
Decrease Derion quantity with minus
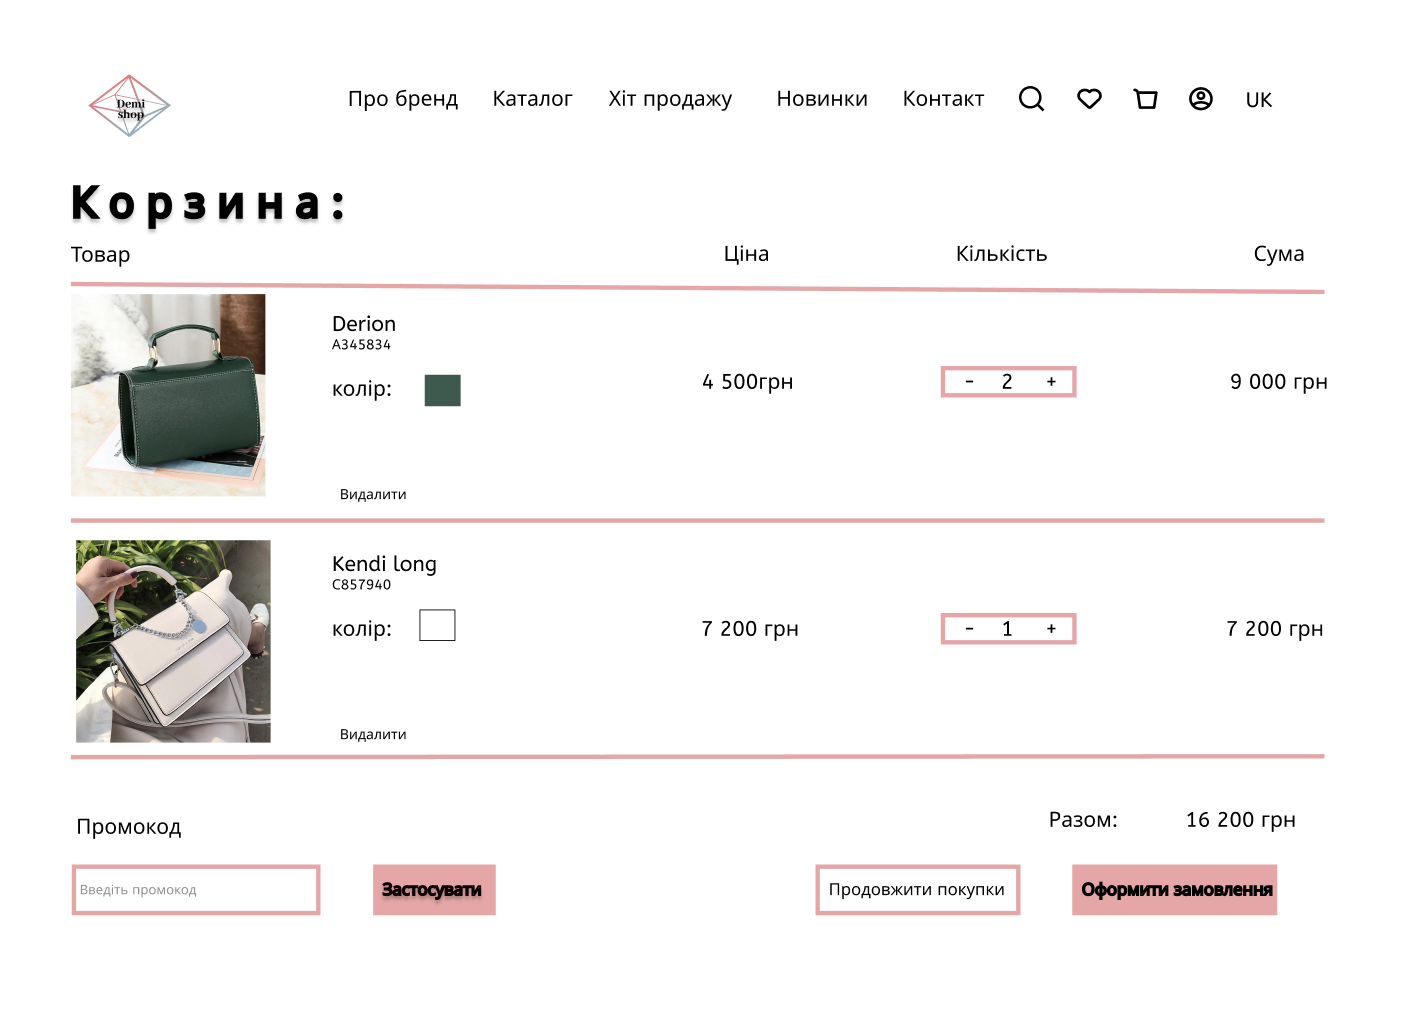coord(969,382)
